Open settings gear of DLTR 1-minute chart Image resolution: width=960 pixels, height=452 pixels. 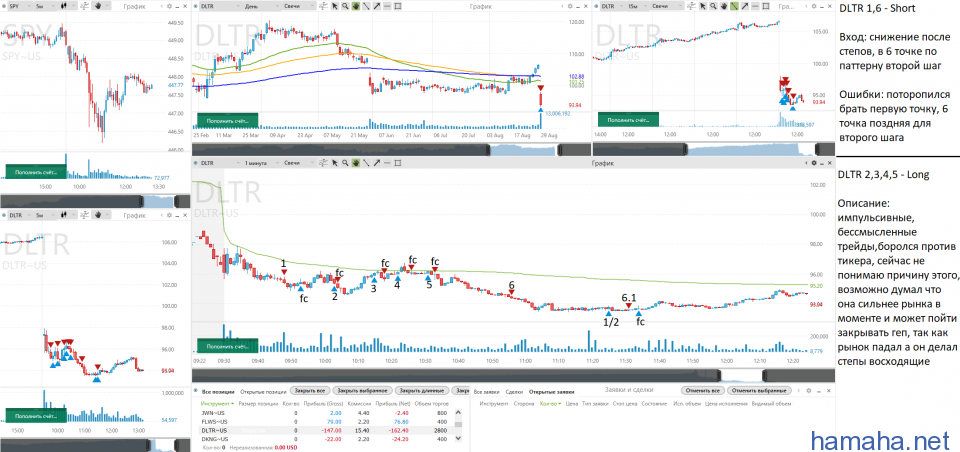click(814, 163)
